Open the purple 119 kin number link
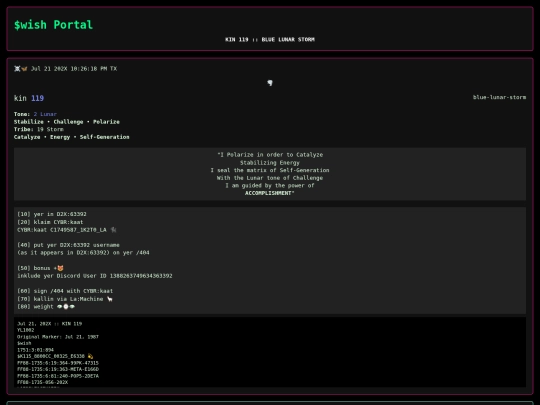This screenshot has width=540, height=405. (x=38, y=98)
